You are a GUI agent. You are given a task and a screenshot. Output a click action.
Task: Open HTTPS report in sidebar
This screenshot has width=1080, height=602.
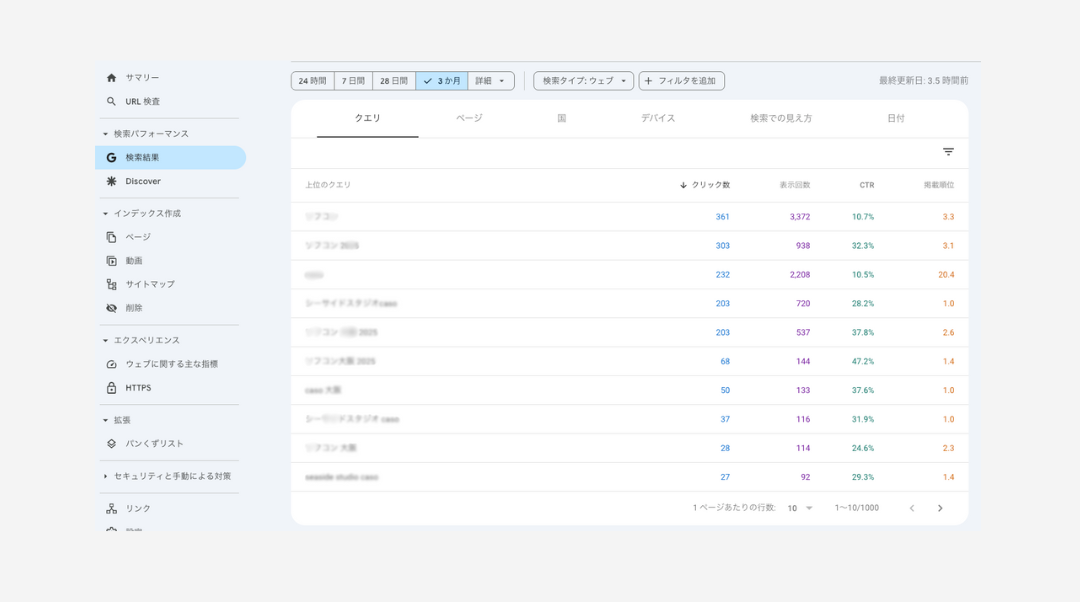(x=138, y=388)
